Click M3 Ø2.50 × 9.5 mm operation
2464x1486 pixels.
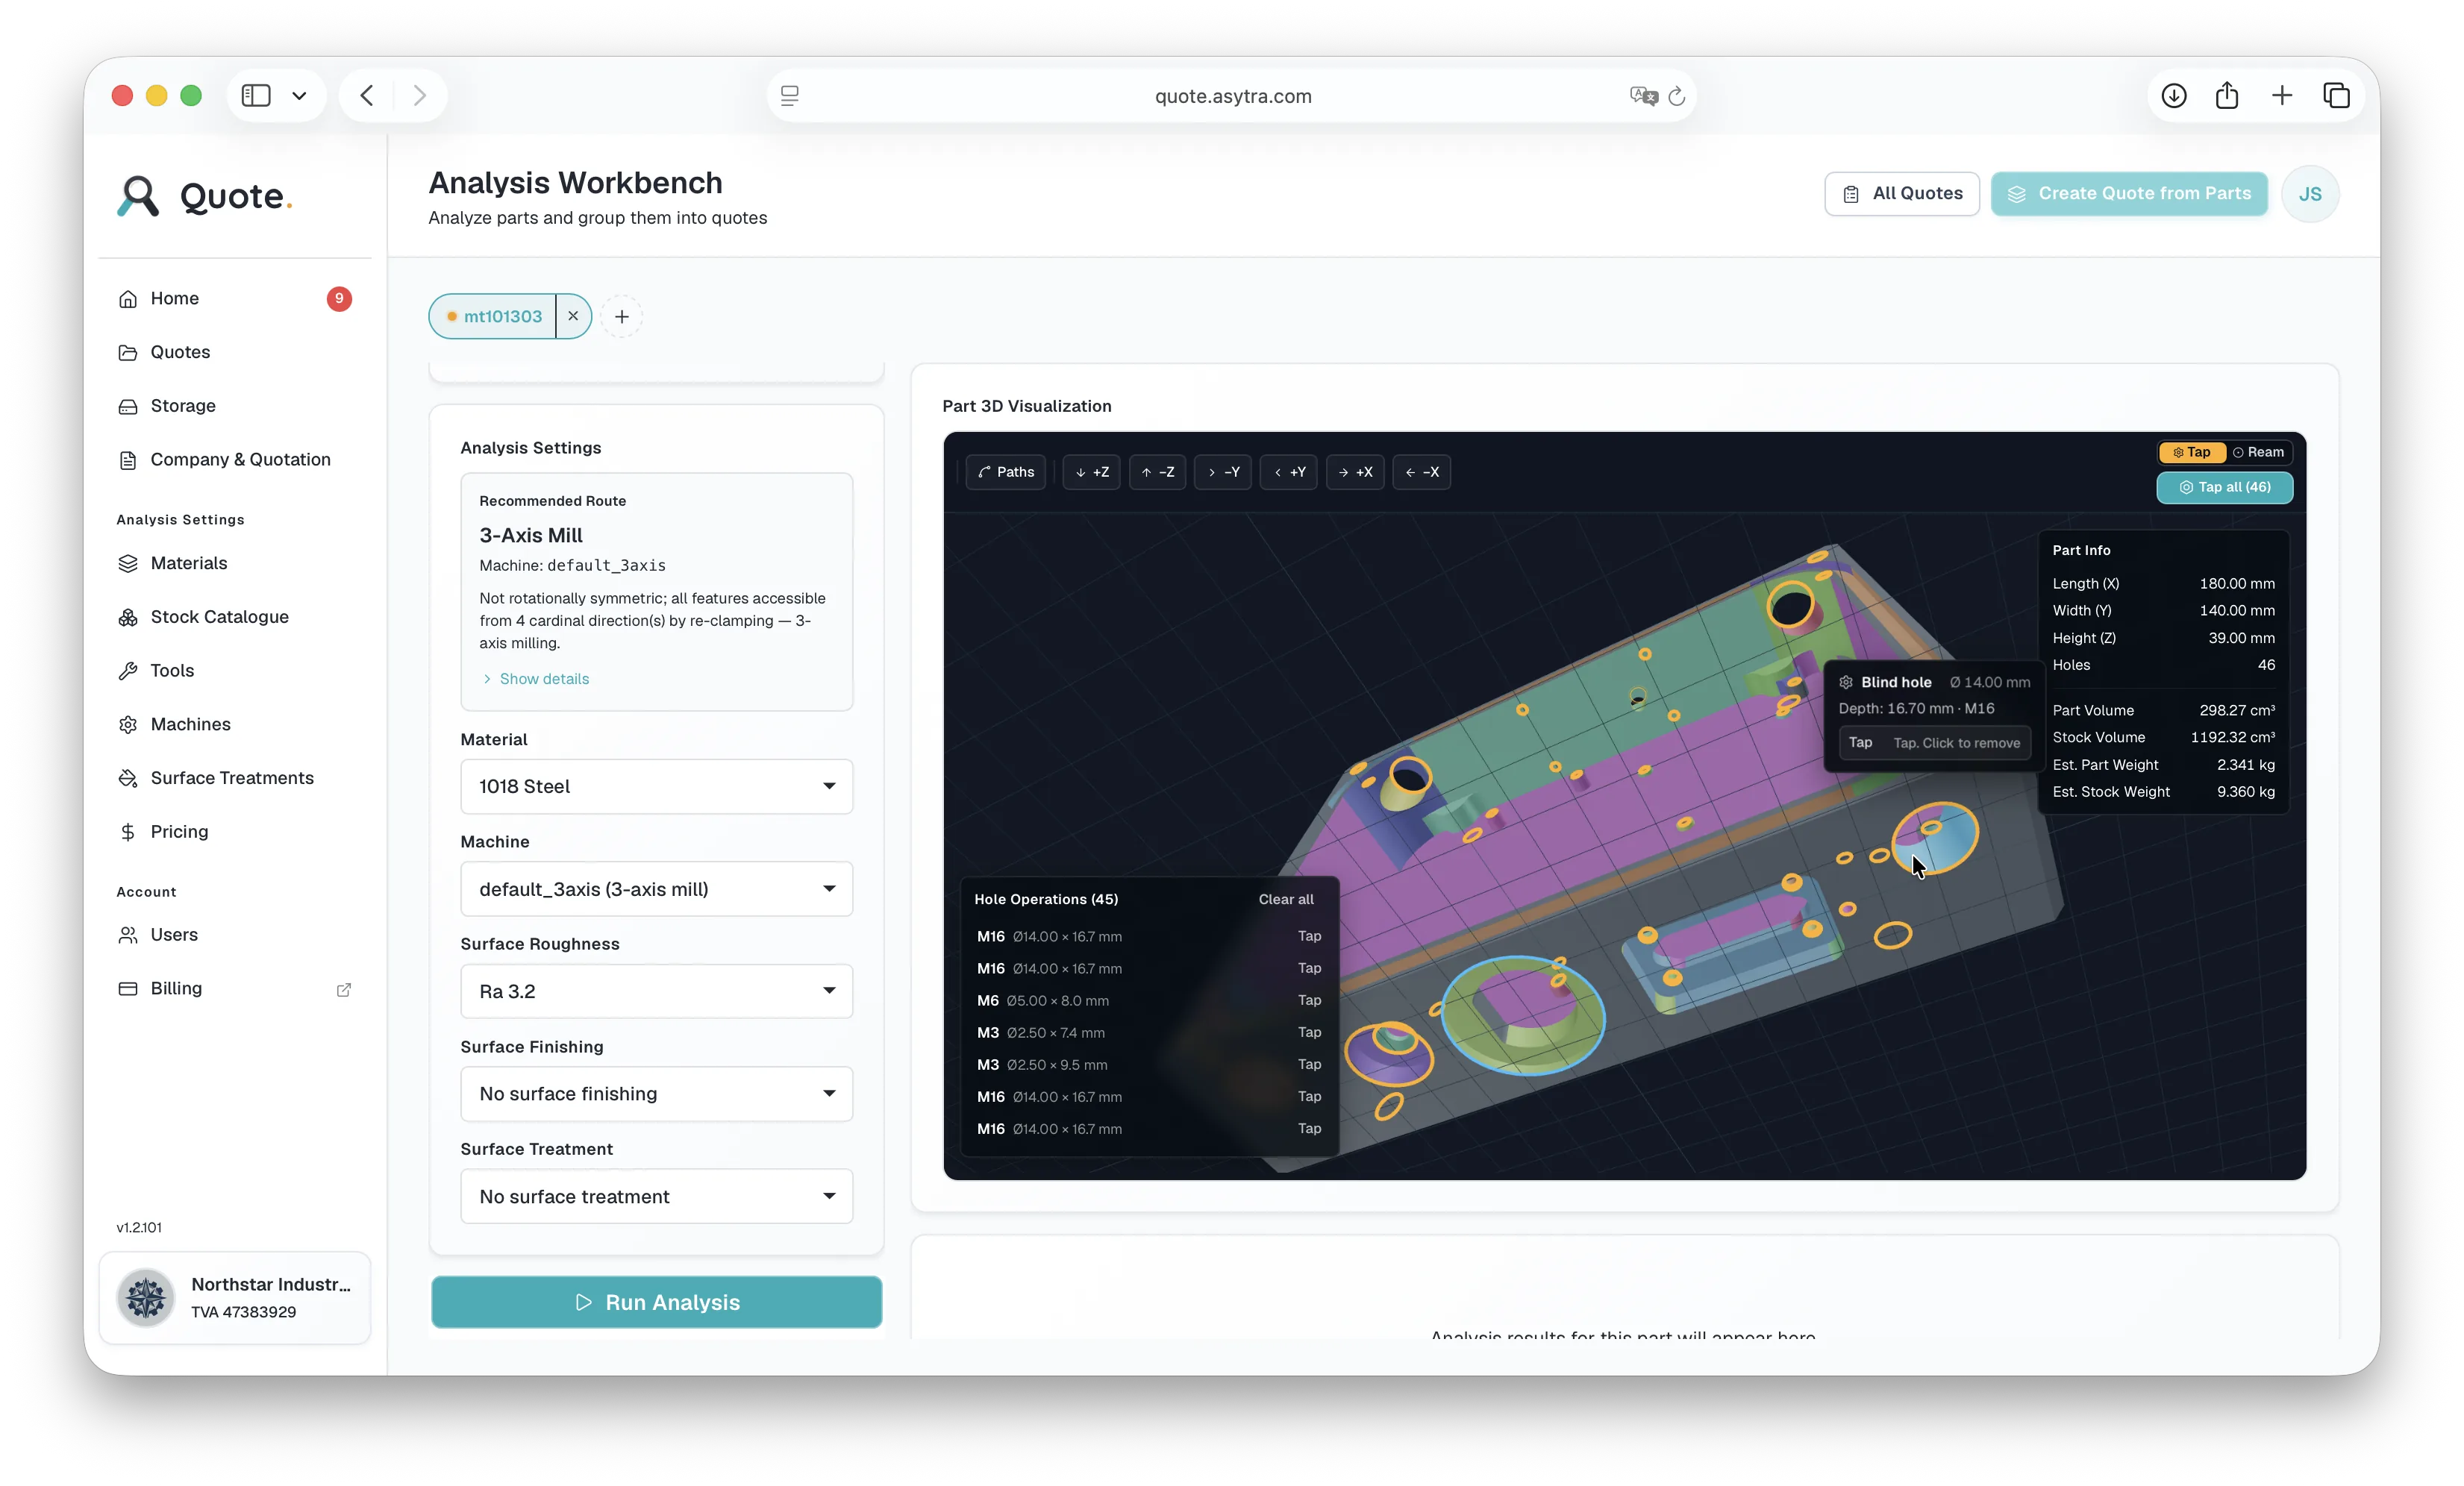pos(1148,1064)
